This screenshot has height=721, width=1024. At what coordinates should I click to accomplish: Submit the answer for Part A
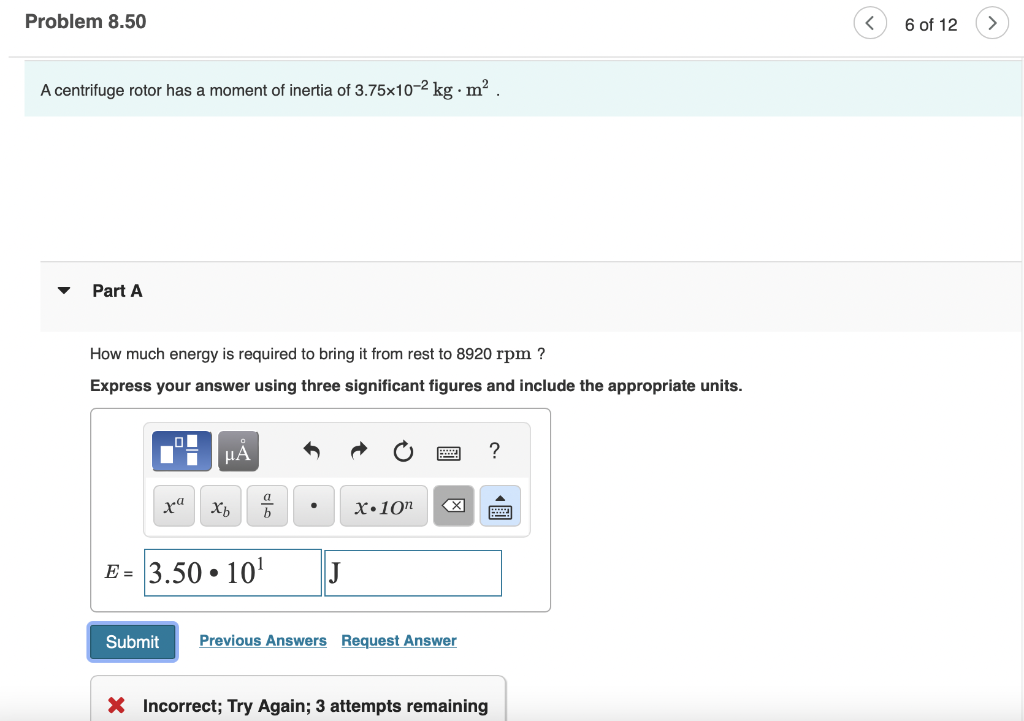[132, 641]
